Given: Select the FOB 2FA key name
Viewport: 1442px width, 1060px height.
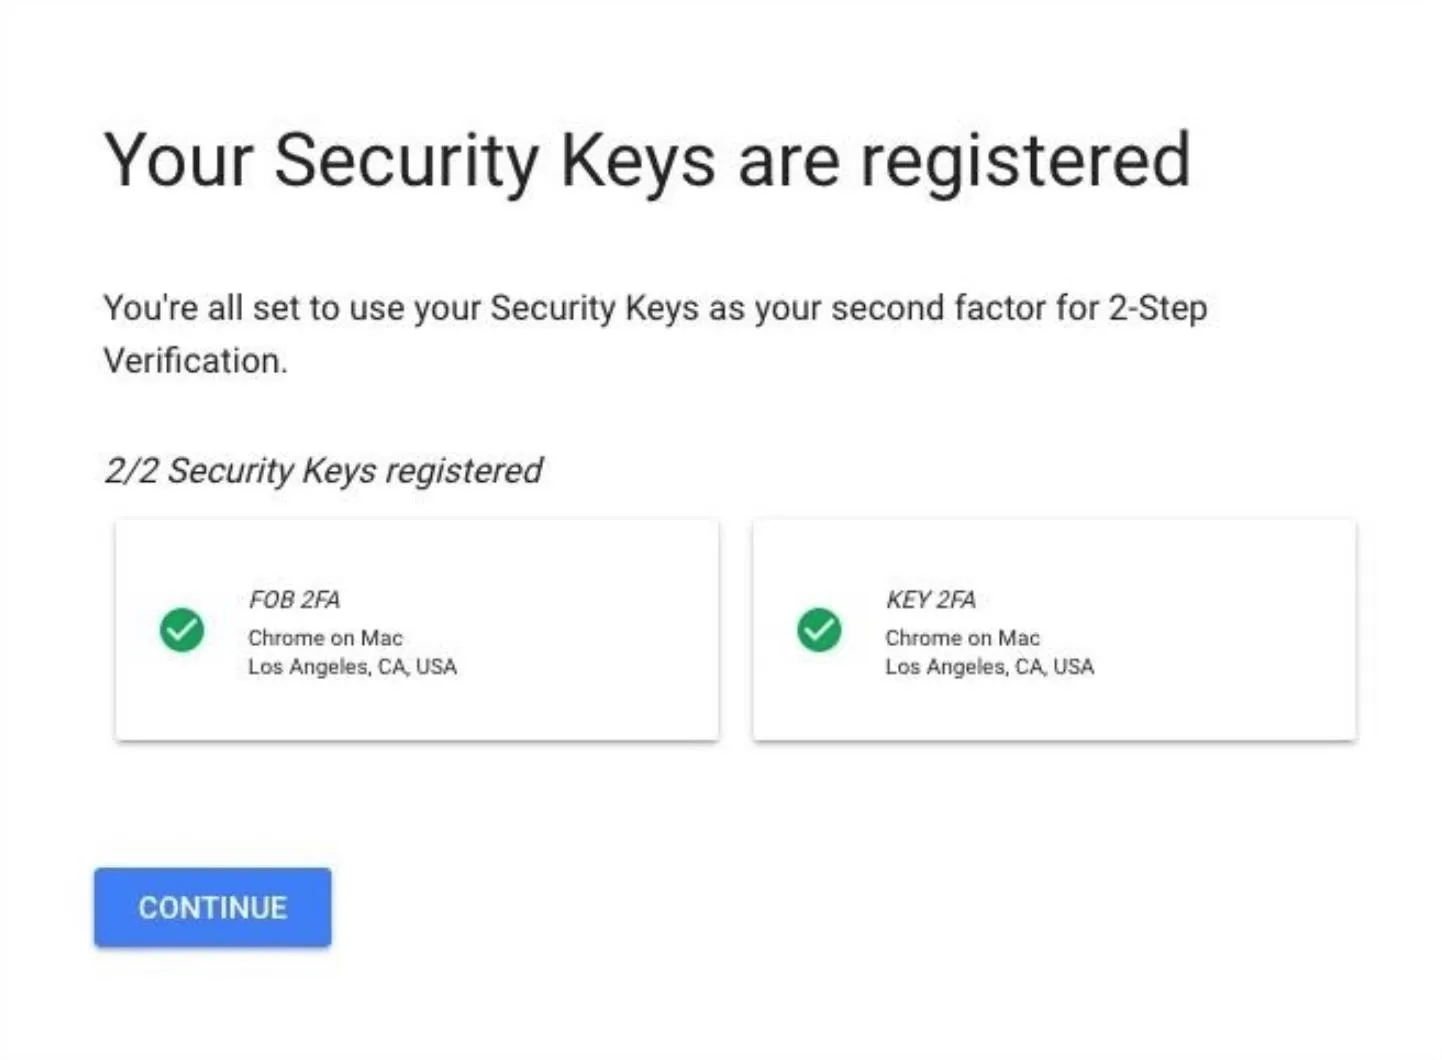Looking at the screenshot, I should tap(294, 599).
